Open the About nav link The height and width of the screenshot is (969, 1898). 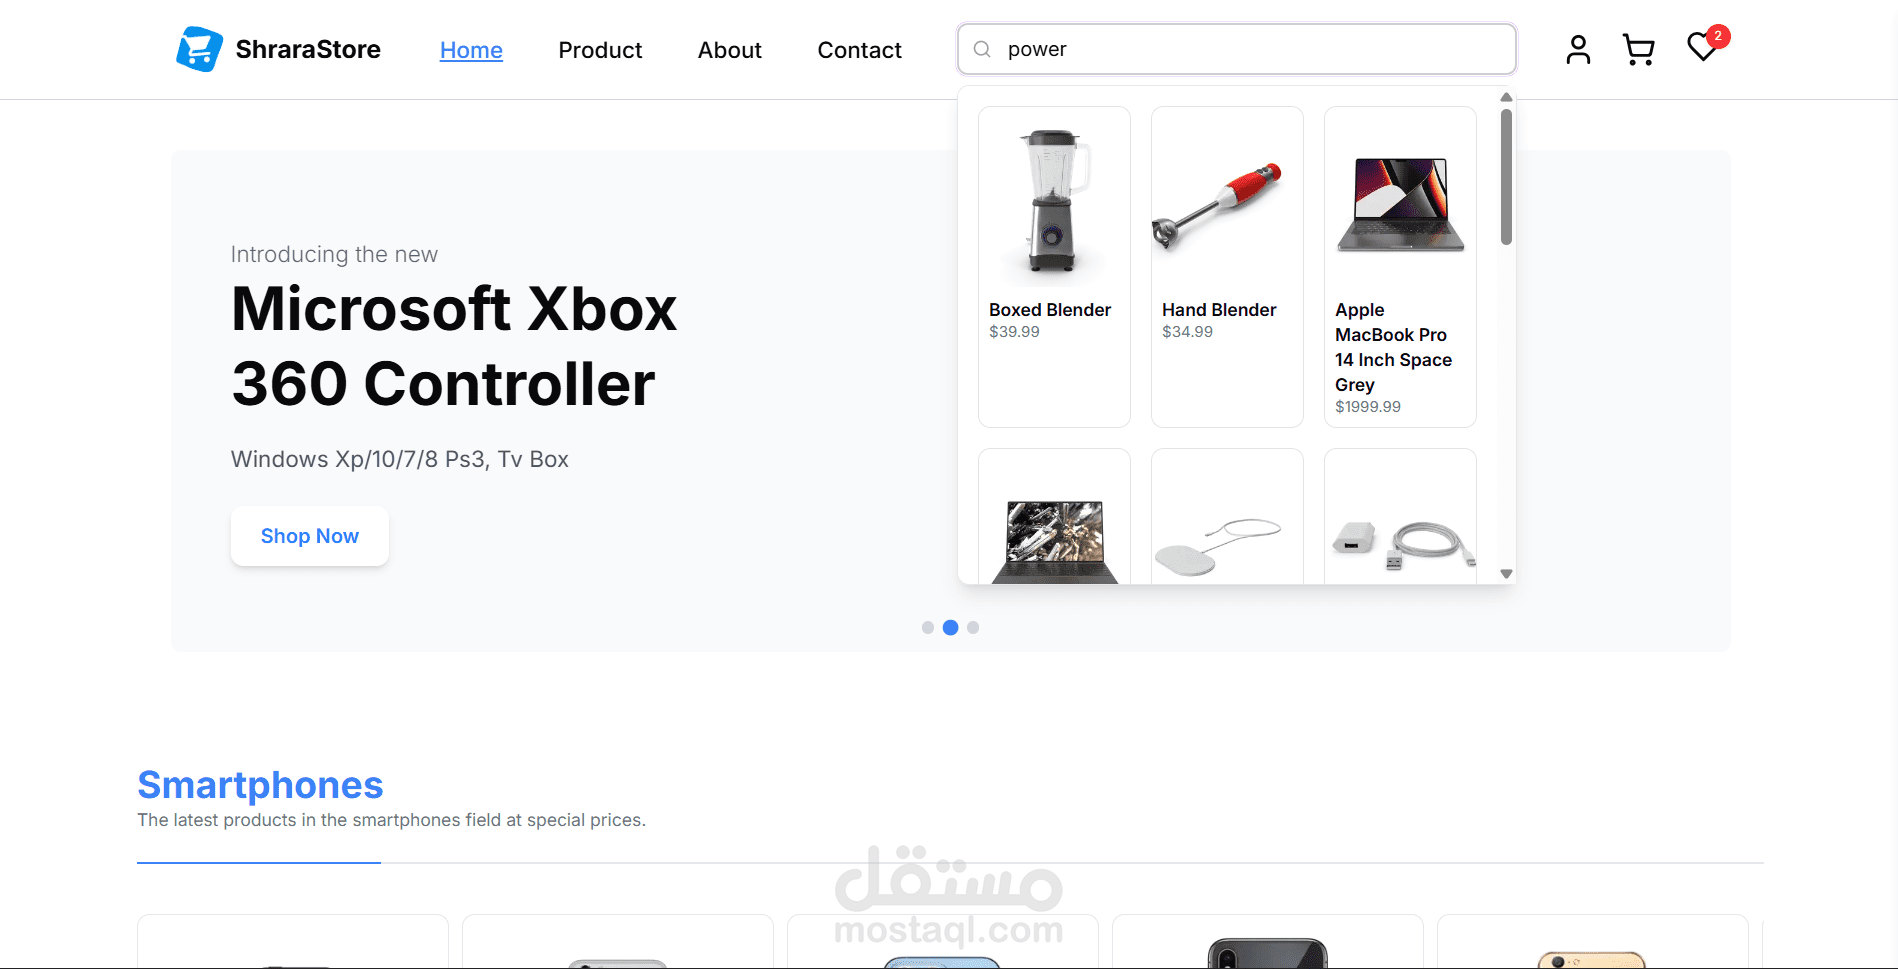point(730,50)
